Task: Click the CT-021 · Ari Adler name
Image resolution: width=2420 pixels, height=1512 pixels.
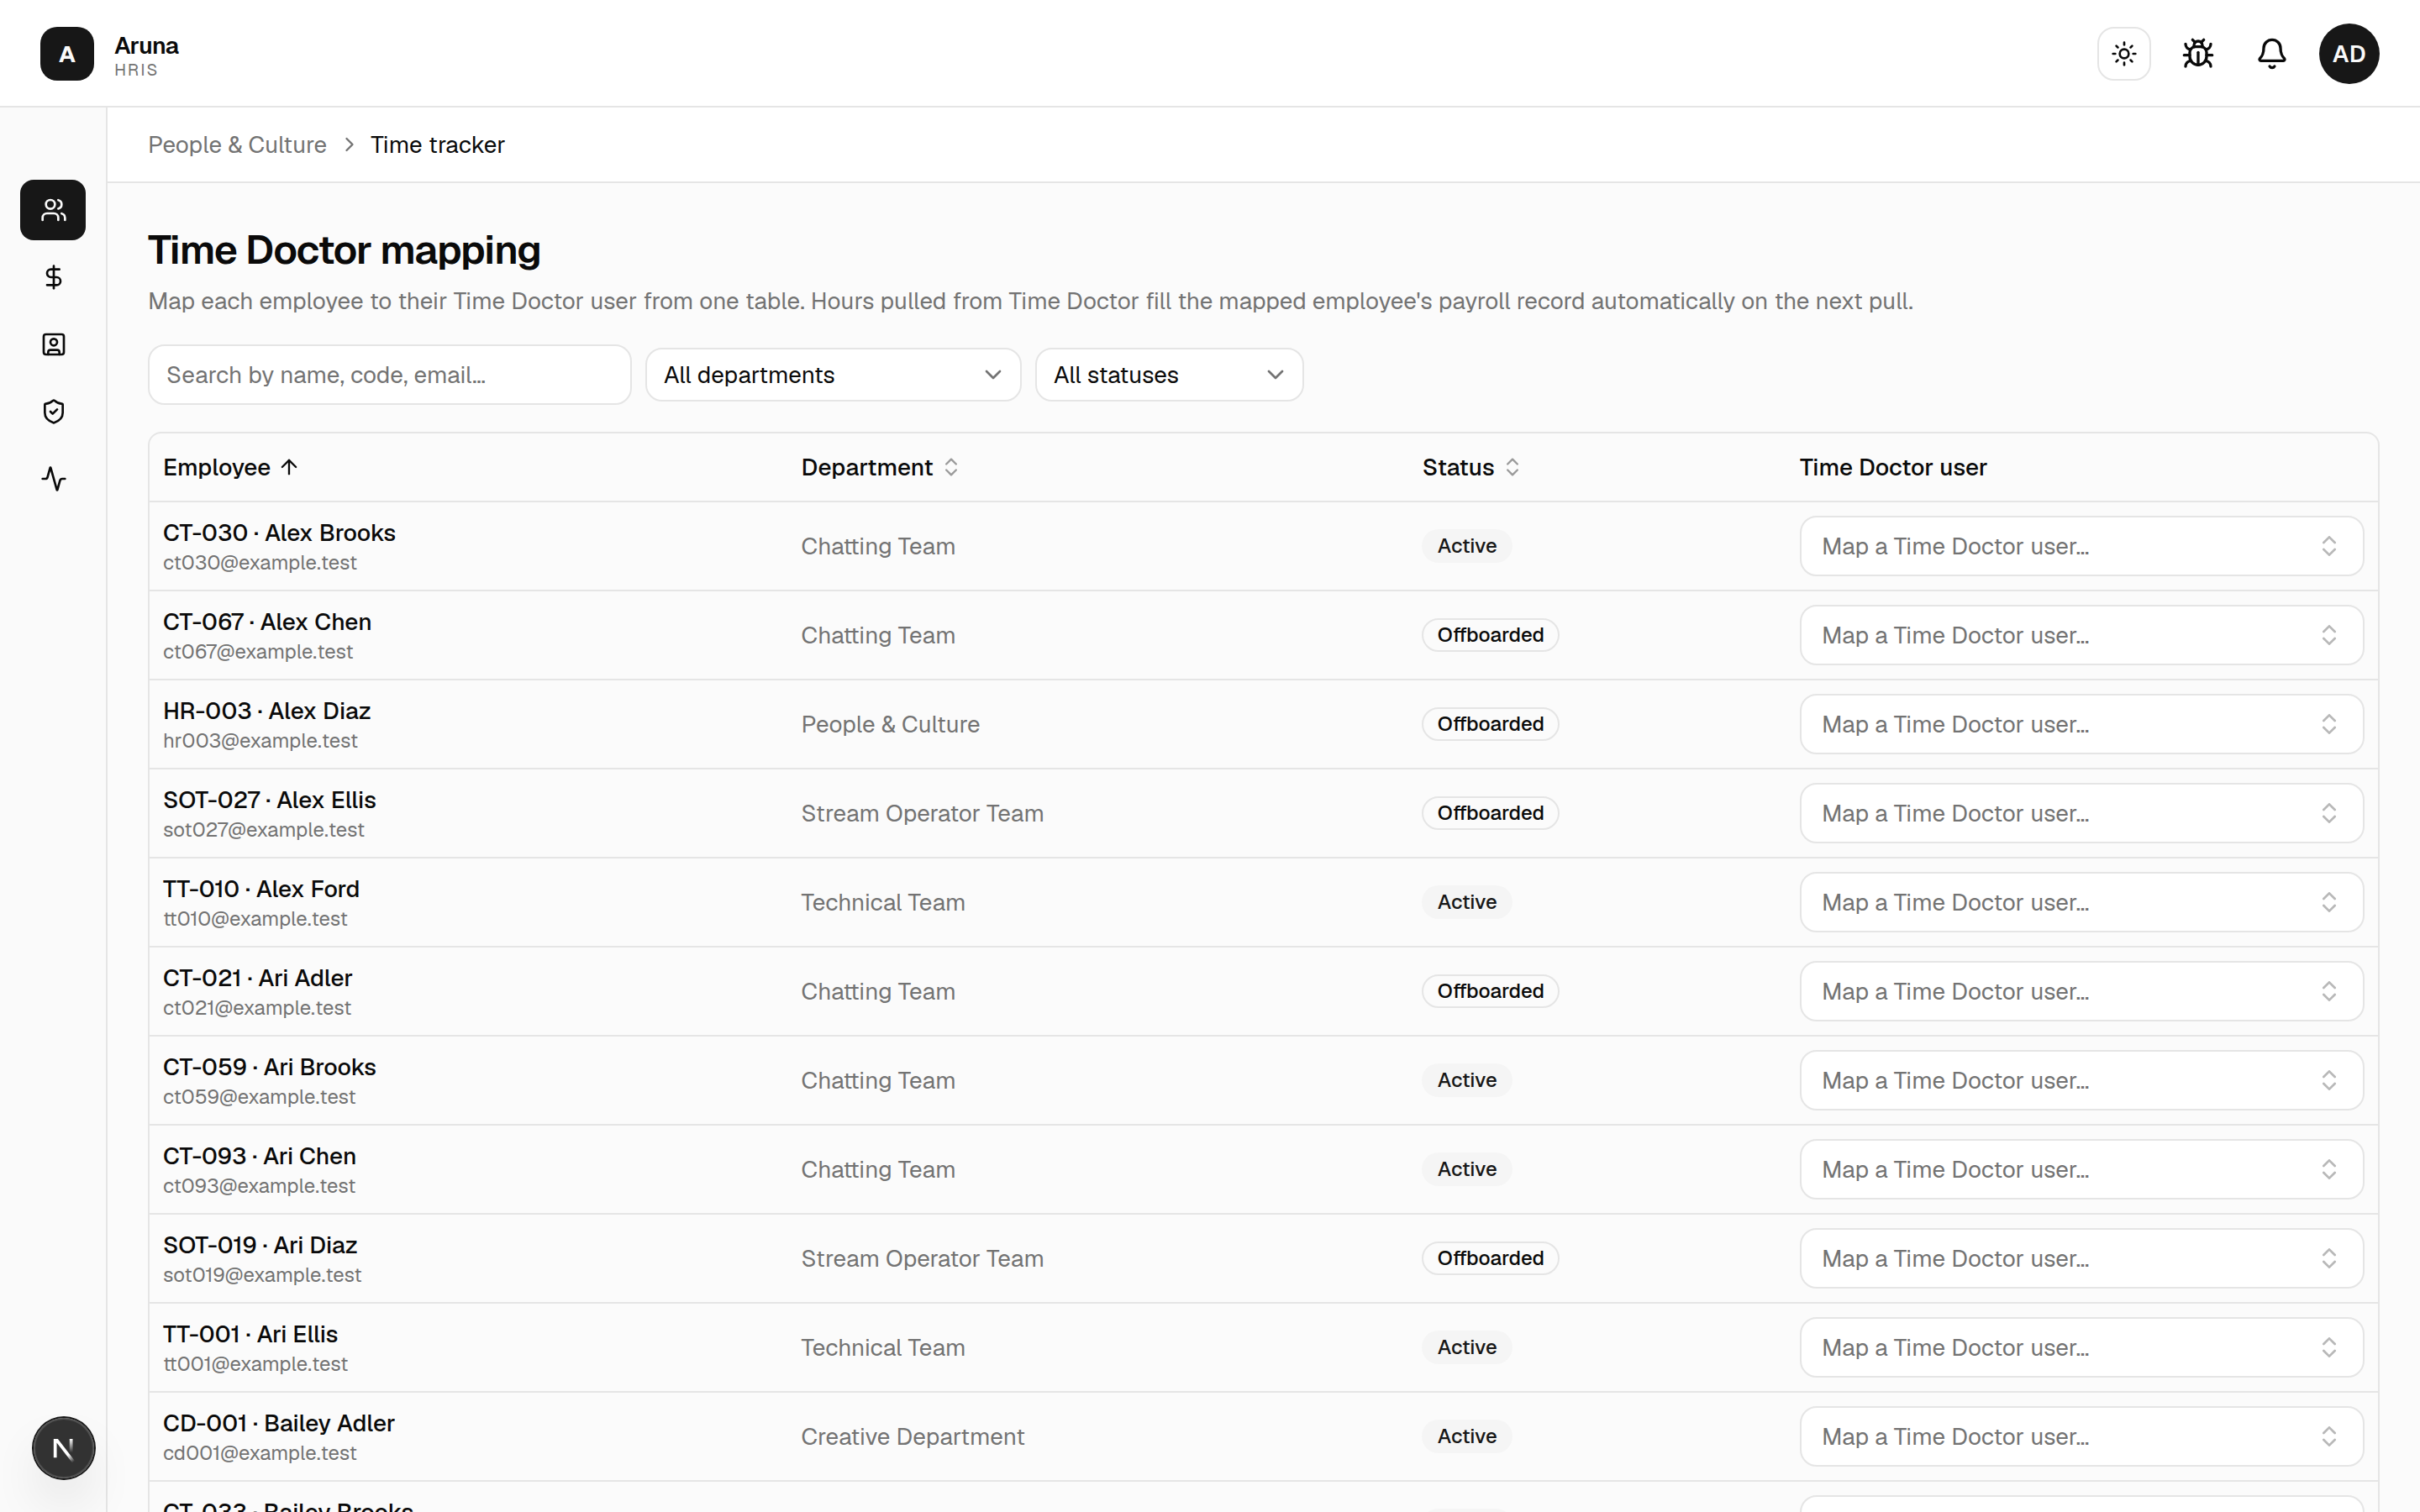Action: pos(257,978)
